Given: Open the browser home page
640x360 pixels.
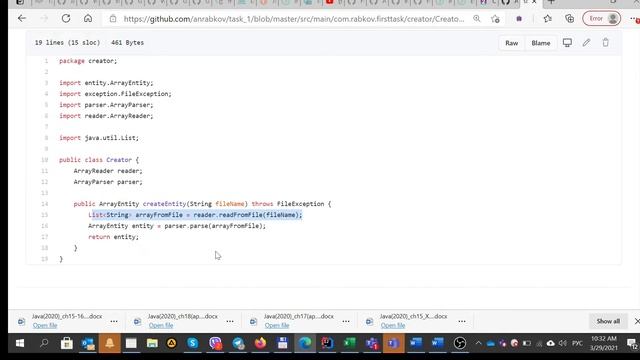Looking at the screenshot, I should 88,18.
